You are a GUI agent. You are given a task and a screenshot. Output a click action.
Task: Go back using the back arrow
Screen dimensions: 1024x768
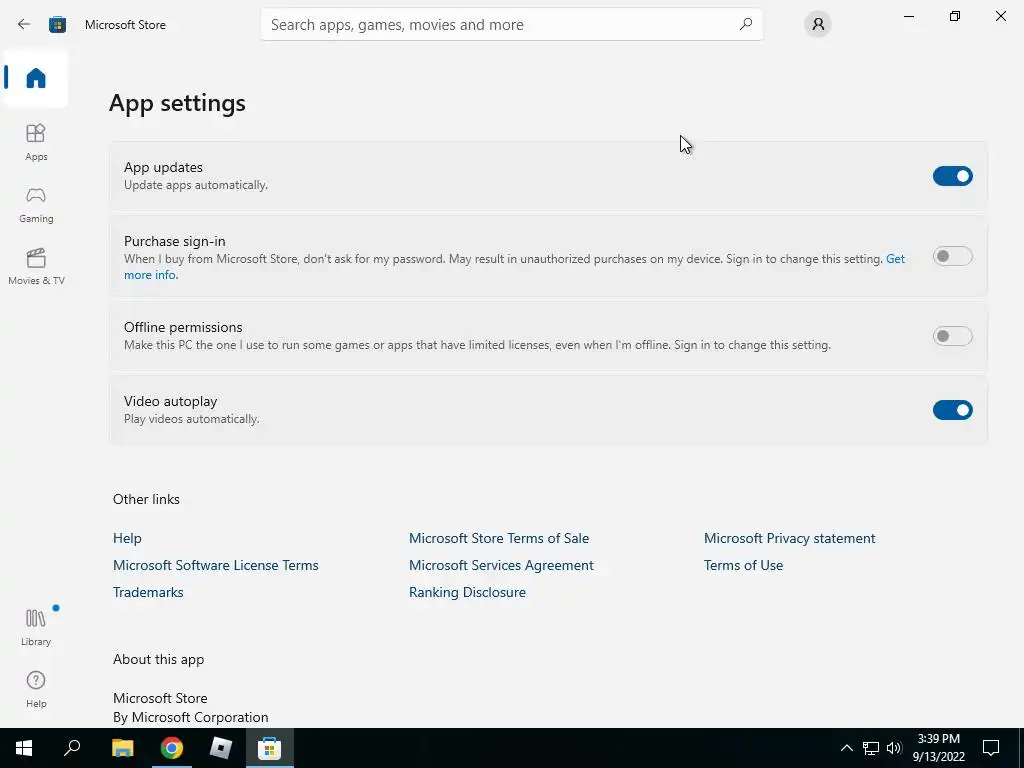coord(24,24)
